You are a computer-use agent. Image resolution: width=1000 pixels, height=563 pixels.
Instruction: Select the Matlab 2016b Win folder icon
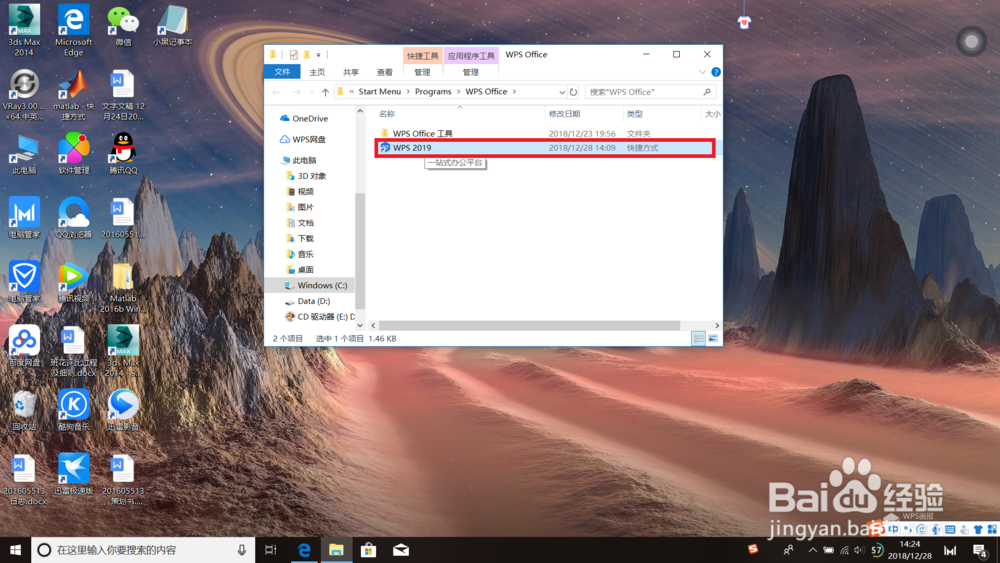coord(123,287)
